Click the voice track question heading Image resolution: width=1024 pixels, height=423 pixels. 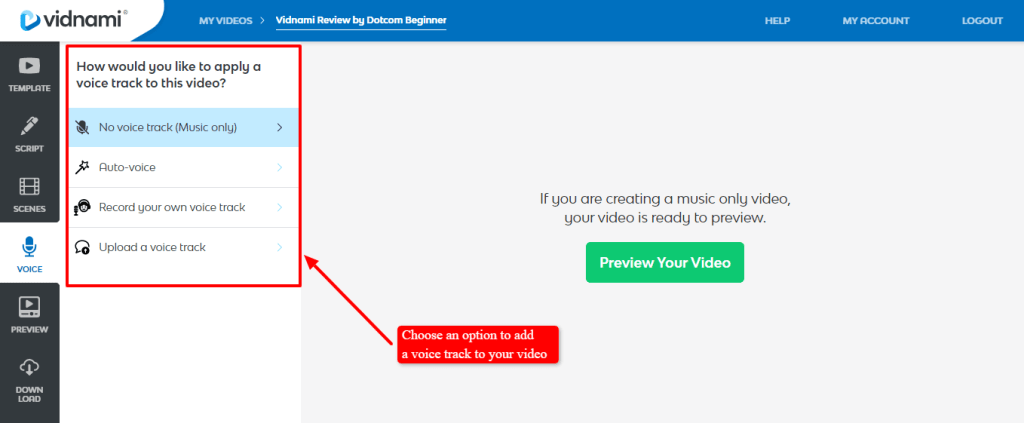168,75
